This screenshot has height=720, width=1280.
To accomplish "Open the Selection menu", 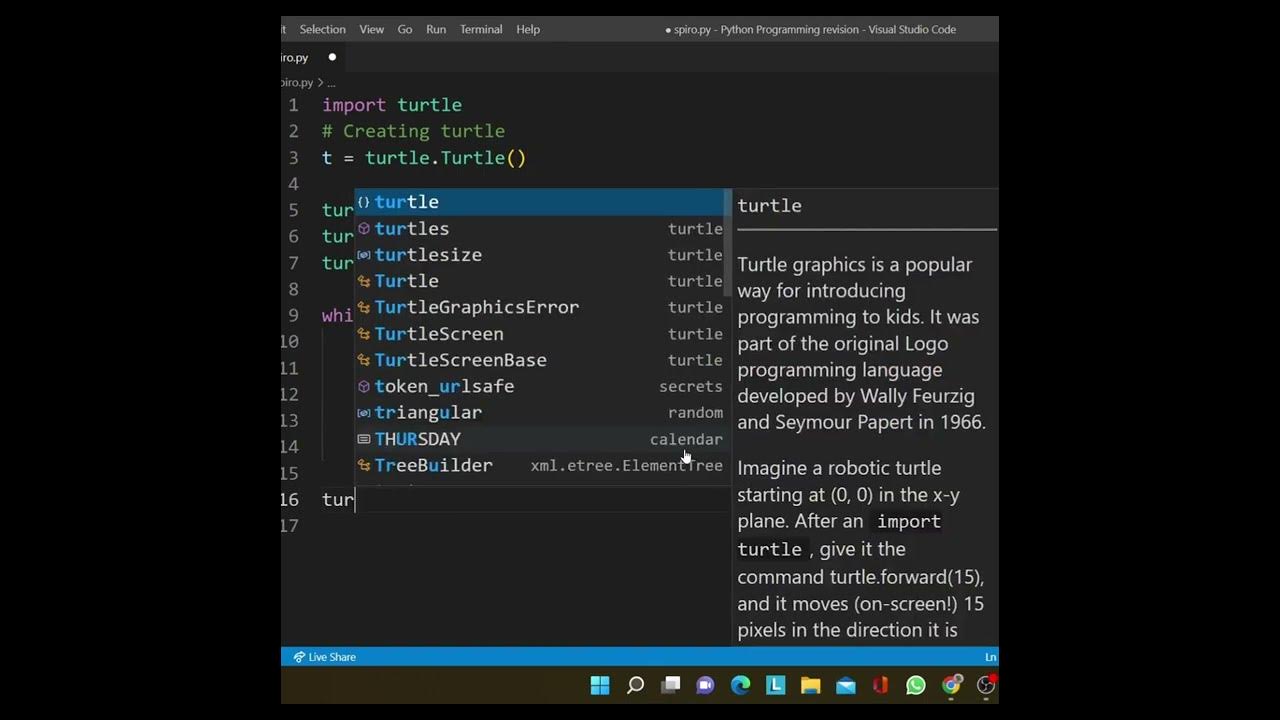I will pos(322,29).
